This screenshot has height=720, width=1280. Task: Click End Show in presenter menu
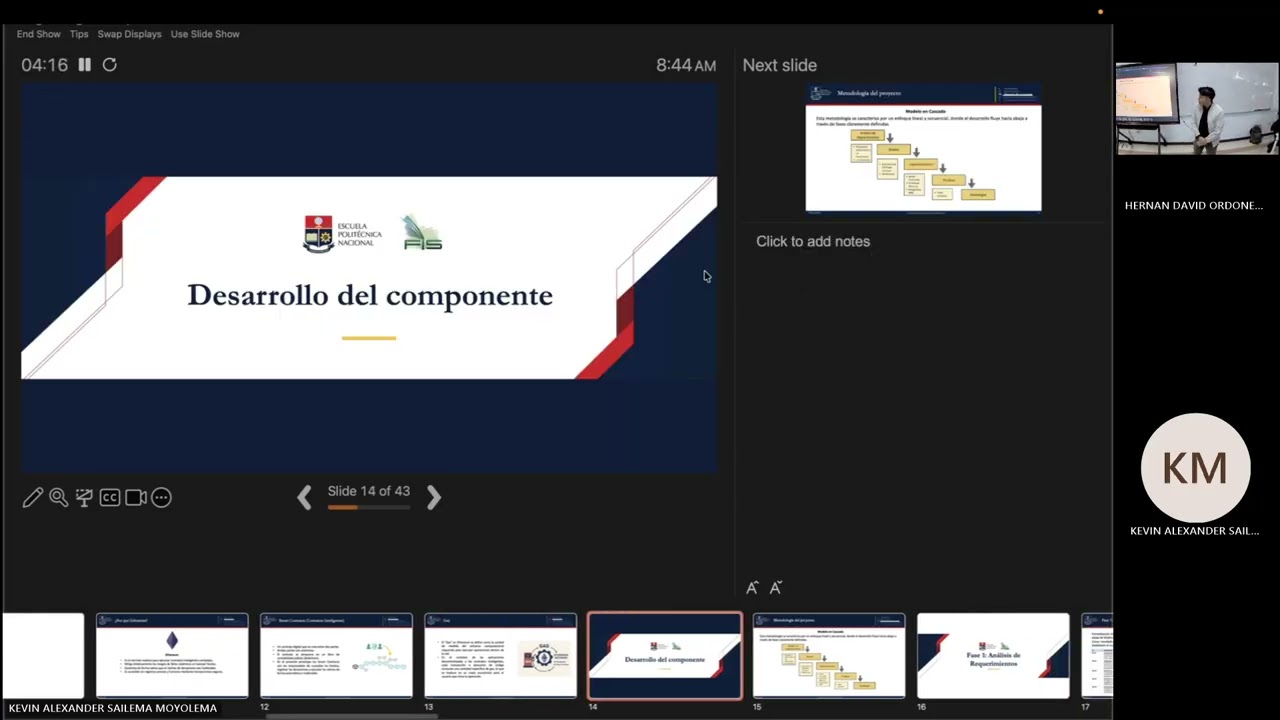click(x=38, y=34)
